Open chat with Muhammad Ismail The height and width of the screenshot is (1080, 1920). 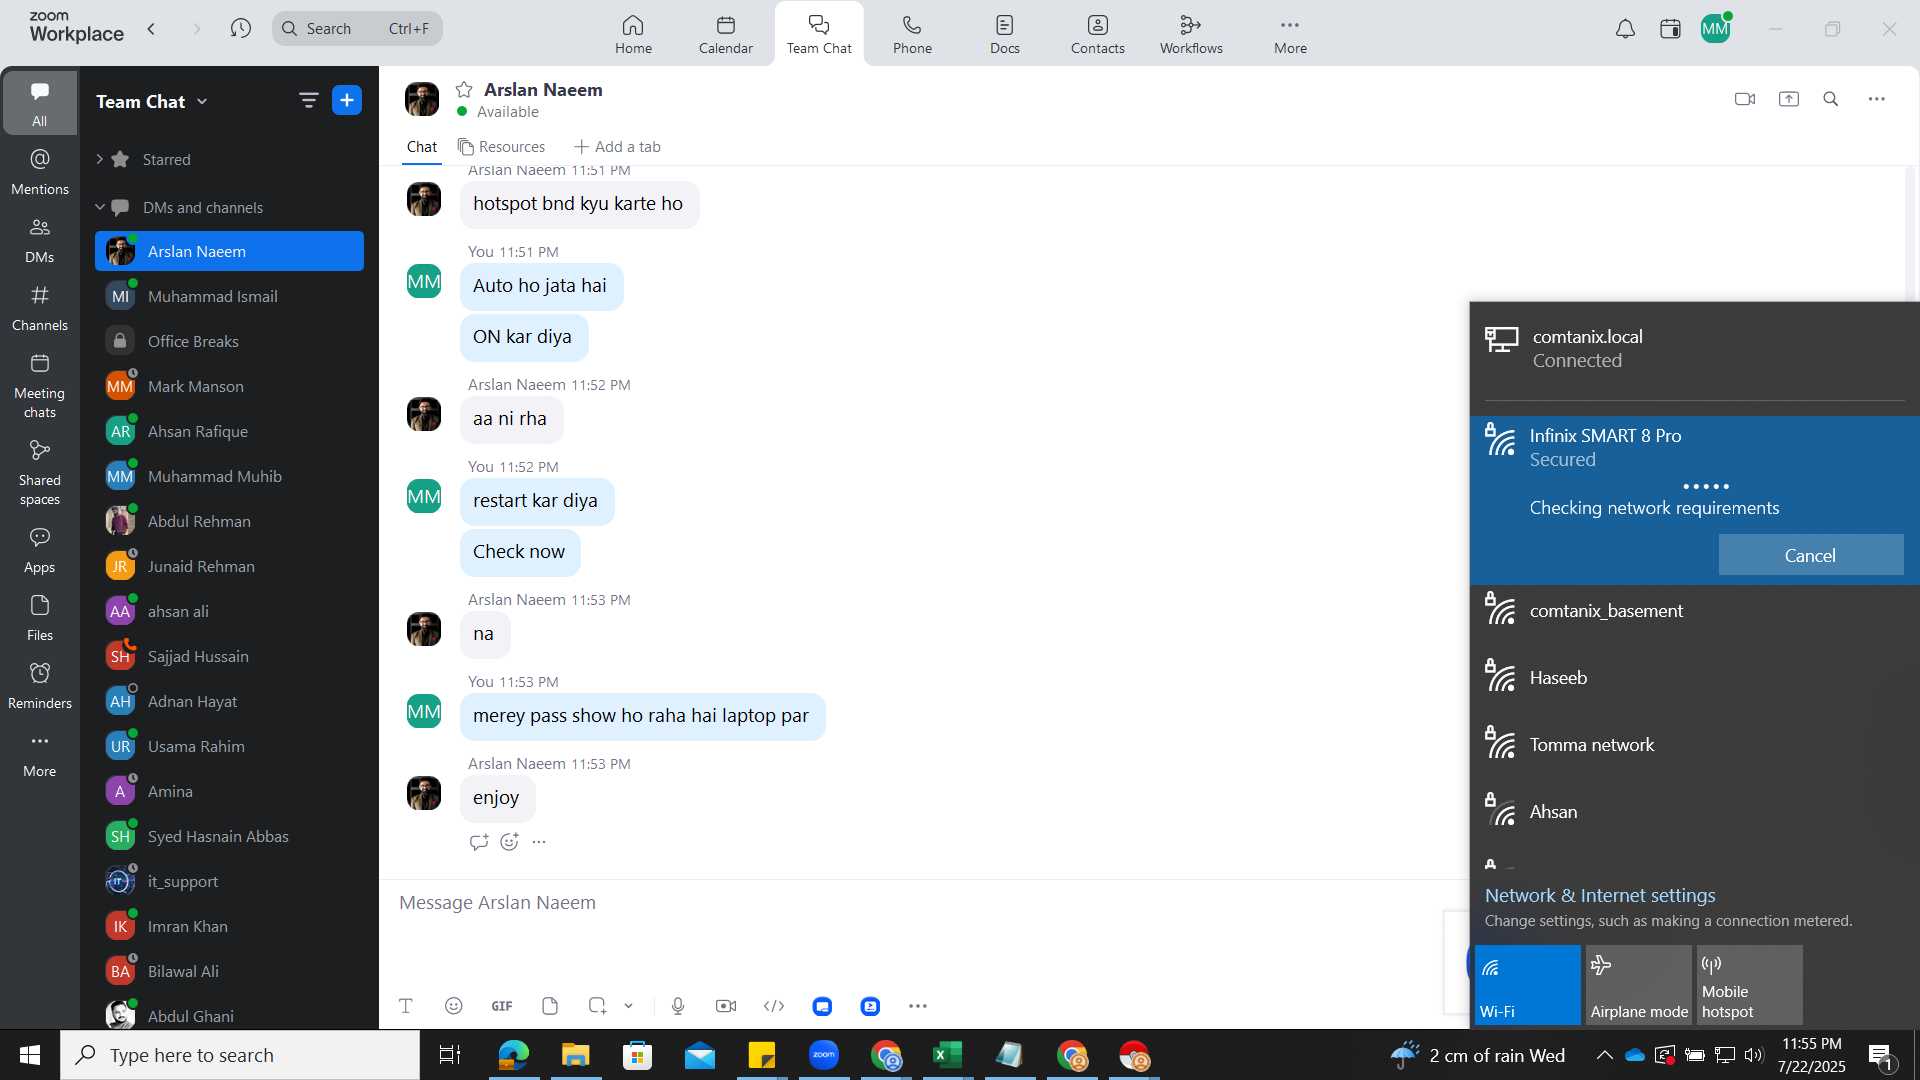tap(229, 296)
